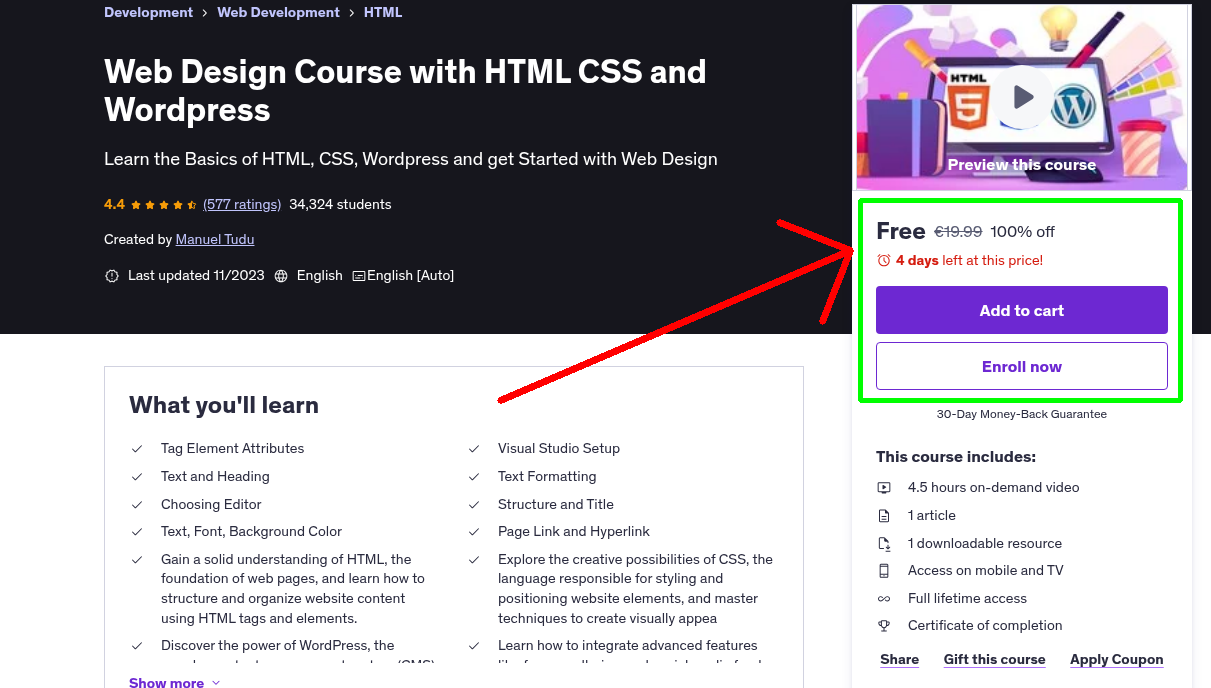1211x688 pixels.
Task: Click the '100% off' discount text
Action: [1023, 232]
